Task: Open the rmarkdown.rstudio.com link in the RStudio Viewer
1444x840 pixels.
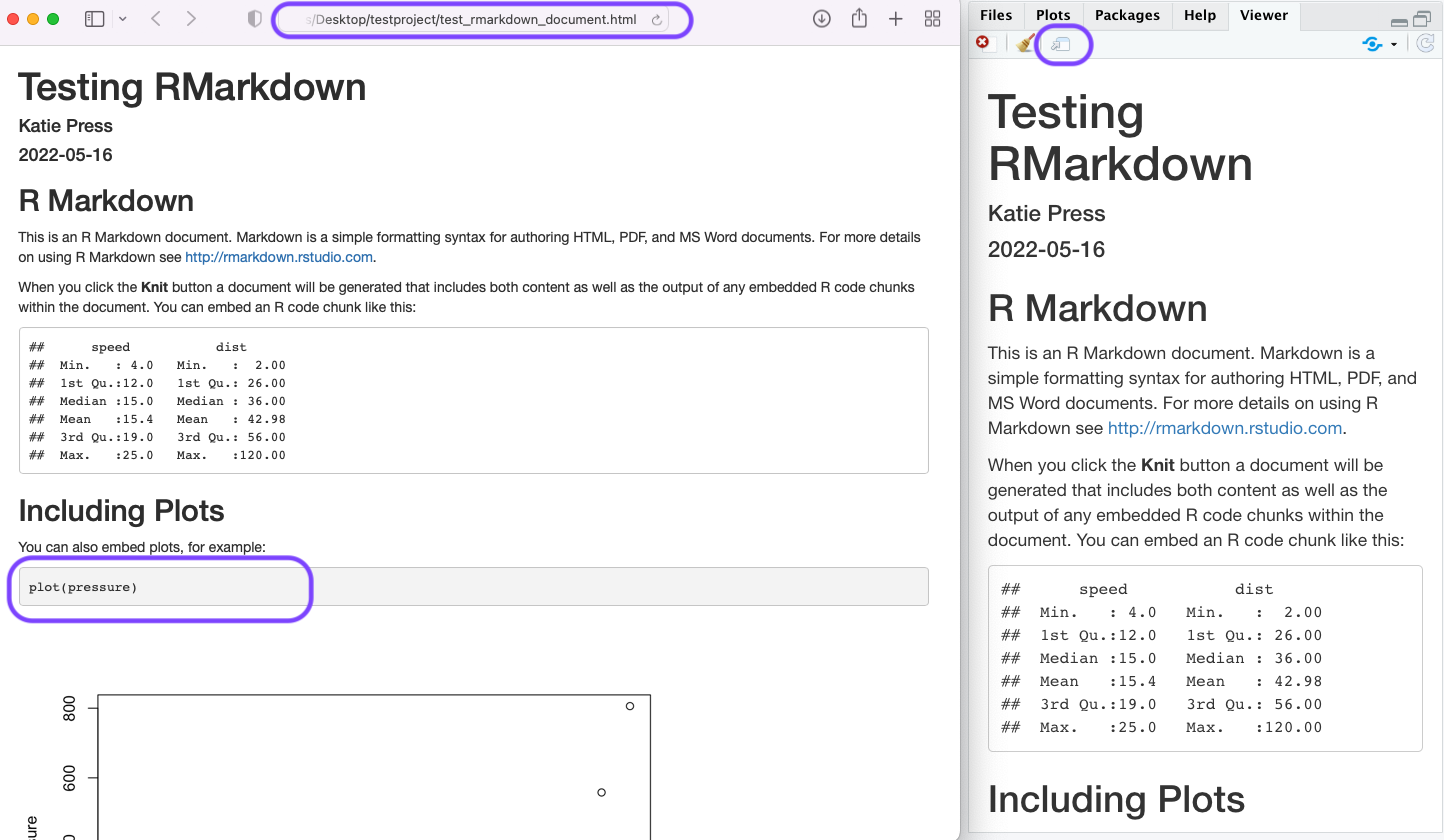Action: pos(1225,428)
